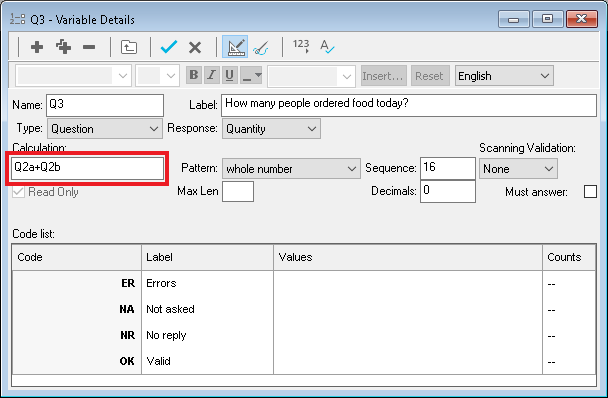This screenshot has height=398, width=608.
Task: Open the font size dropdown
Action: [x=157, y=76]
